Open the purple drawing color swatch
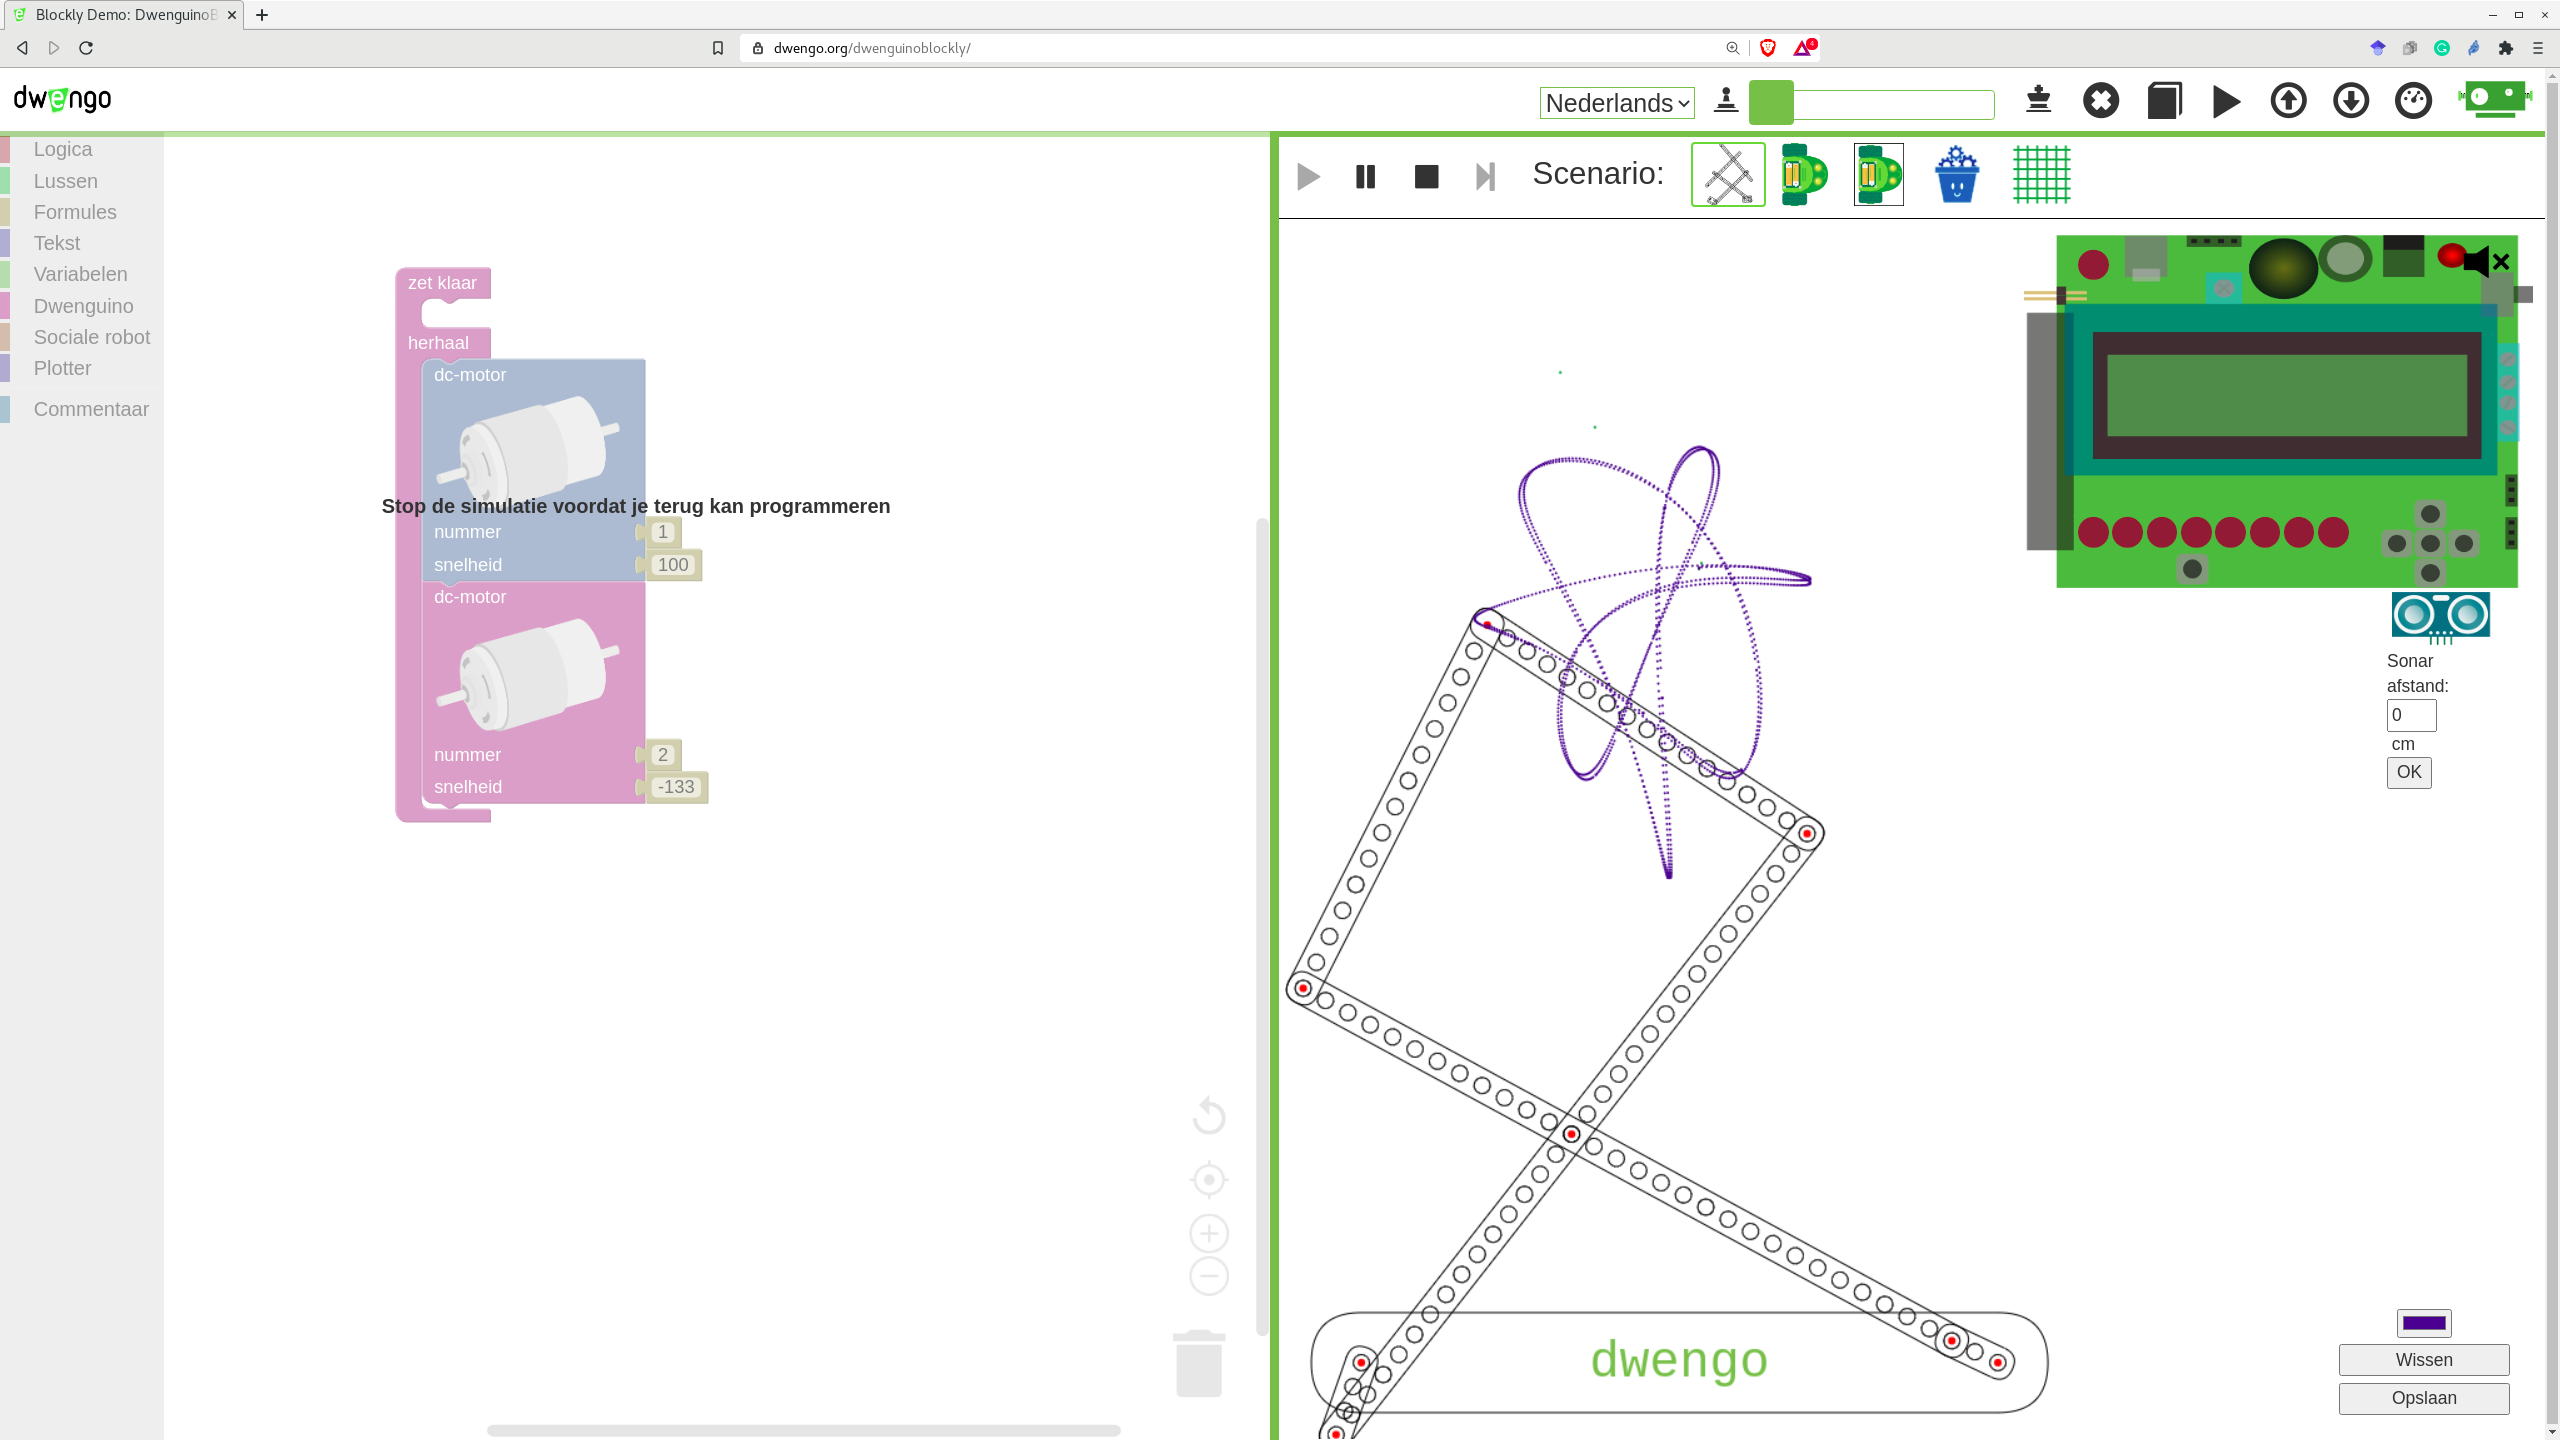2560x1440 pixels. tap(2424, 1323)
